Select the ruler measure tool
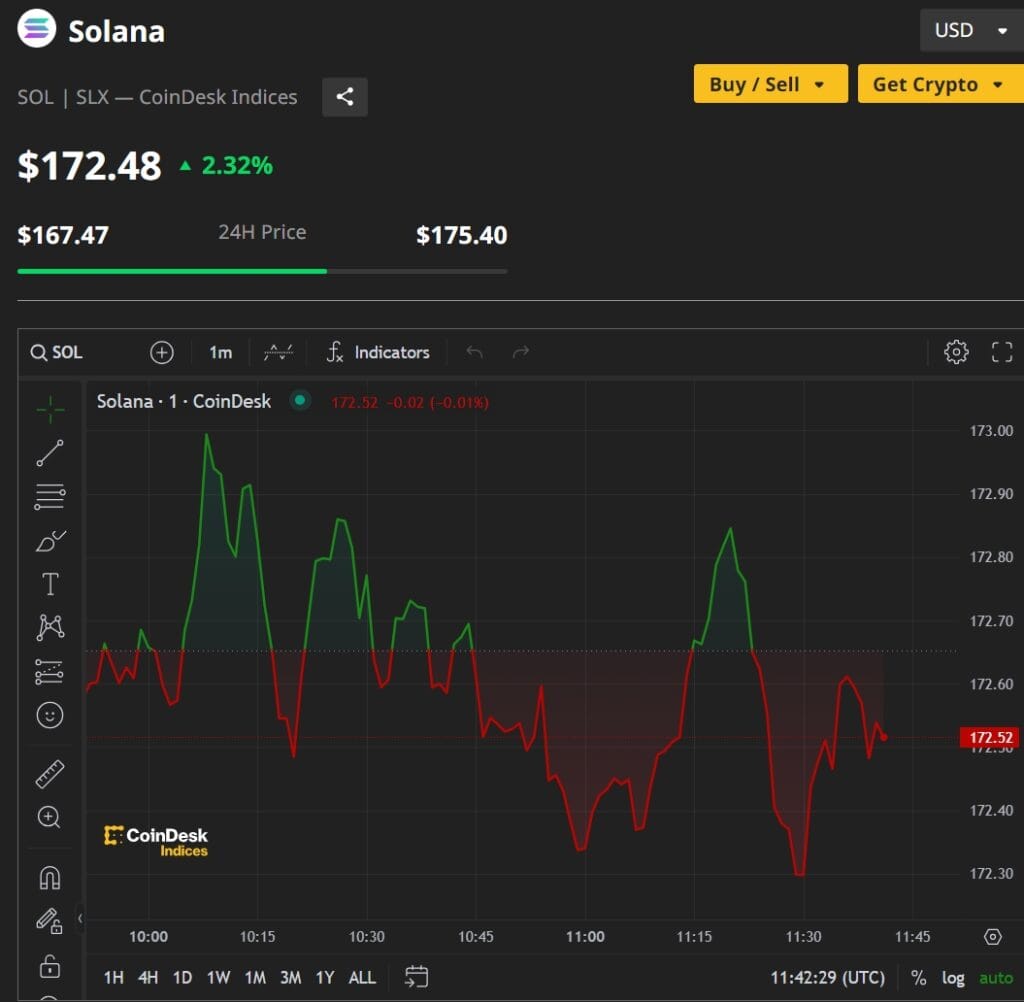The width and height of the screenshot is (1024, 1002). click(50, 774)
